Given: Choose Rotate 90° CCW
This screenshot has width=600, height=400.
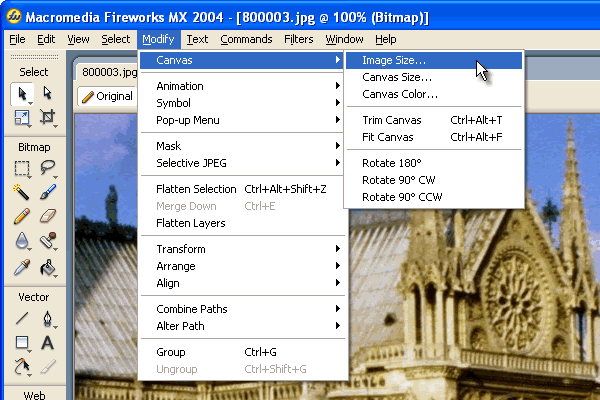Looking at the screenshot, I should pos(434,197).
